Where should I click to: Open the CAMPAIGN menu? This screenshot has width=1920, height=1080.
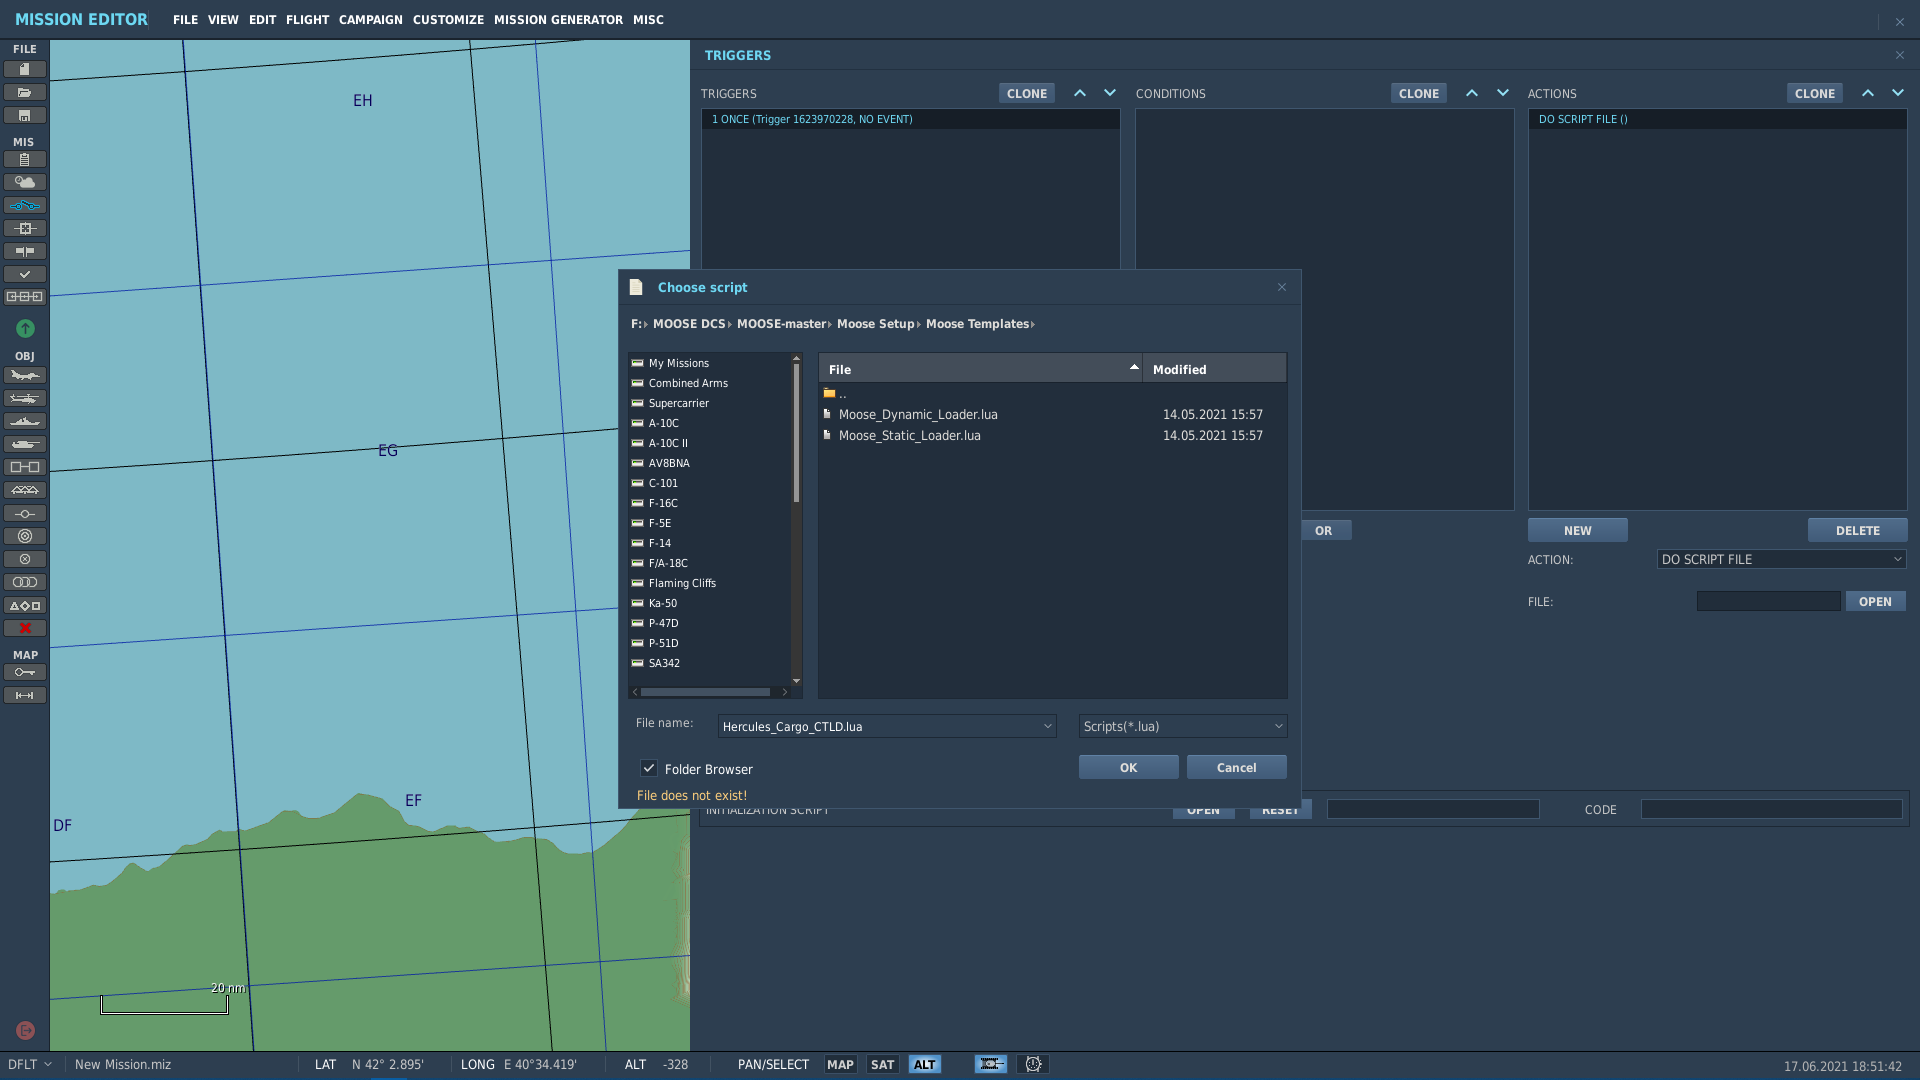coord(370,19)
